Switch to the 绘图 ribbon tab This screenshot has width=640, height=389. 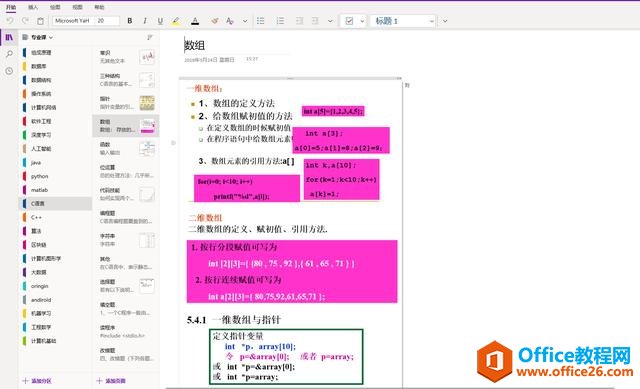(55, 7)
